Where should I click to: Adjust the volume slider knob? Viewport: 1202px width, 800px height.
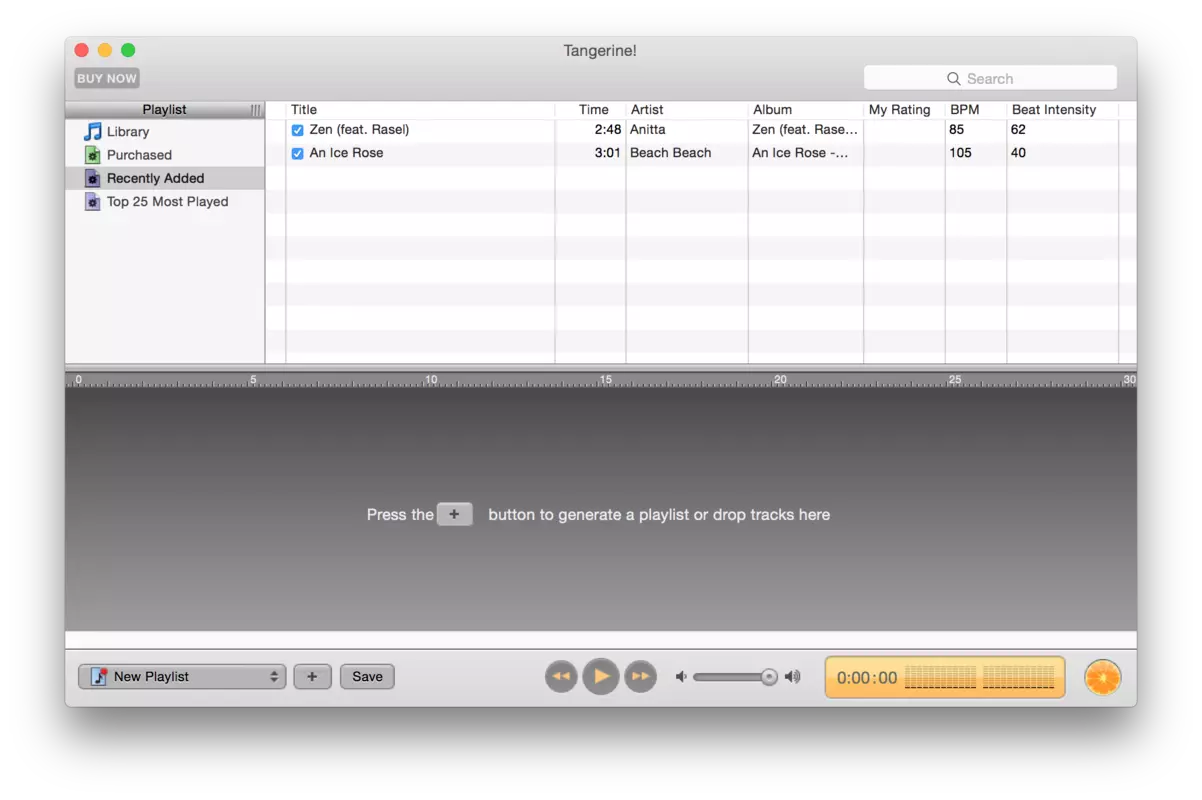769,677
